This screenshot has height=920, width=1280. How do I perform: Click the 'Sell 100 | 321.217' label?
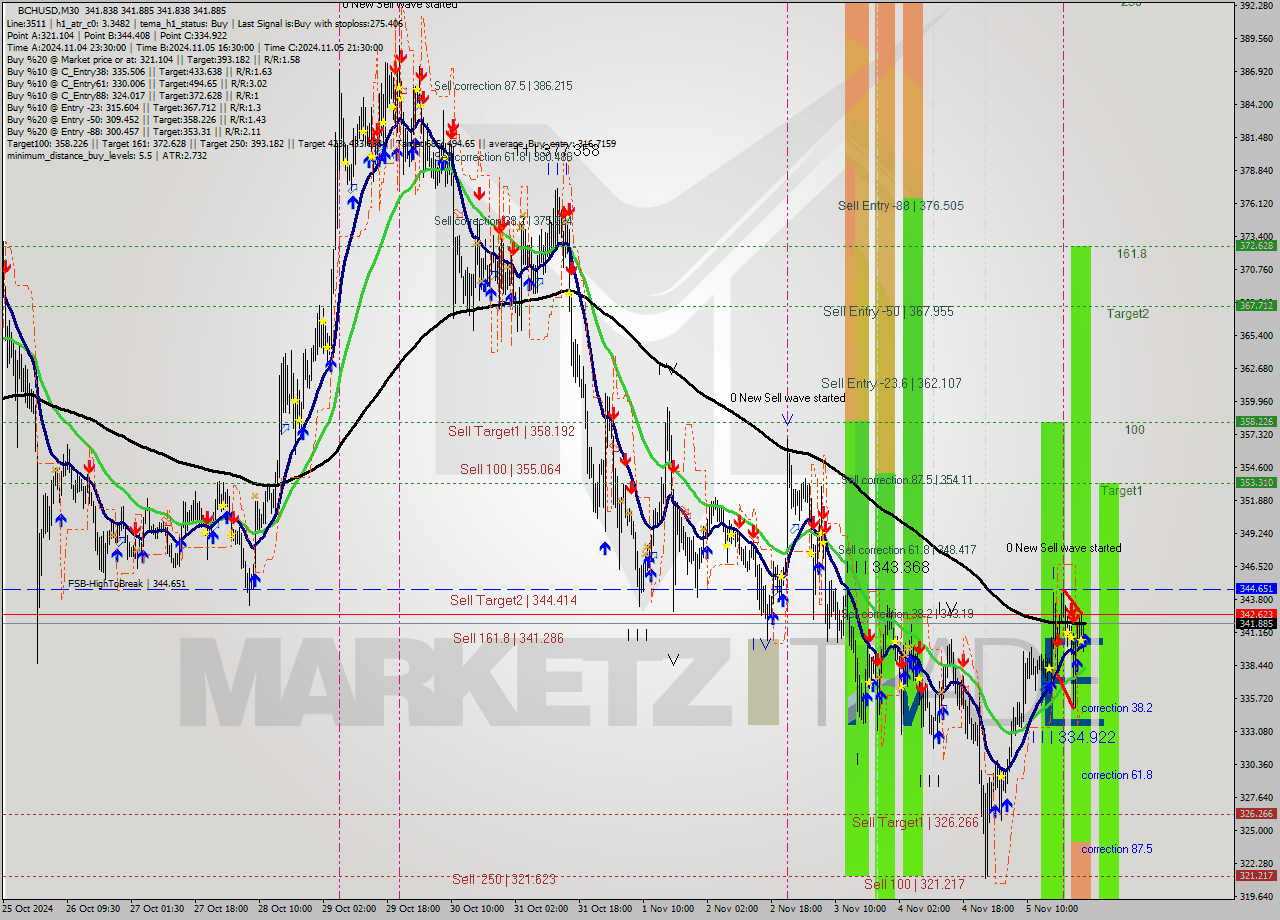tap(914, 885)
